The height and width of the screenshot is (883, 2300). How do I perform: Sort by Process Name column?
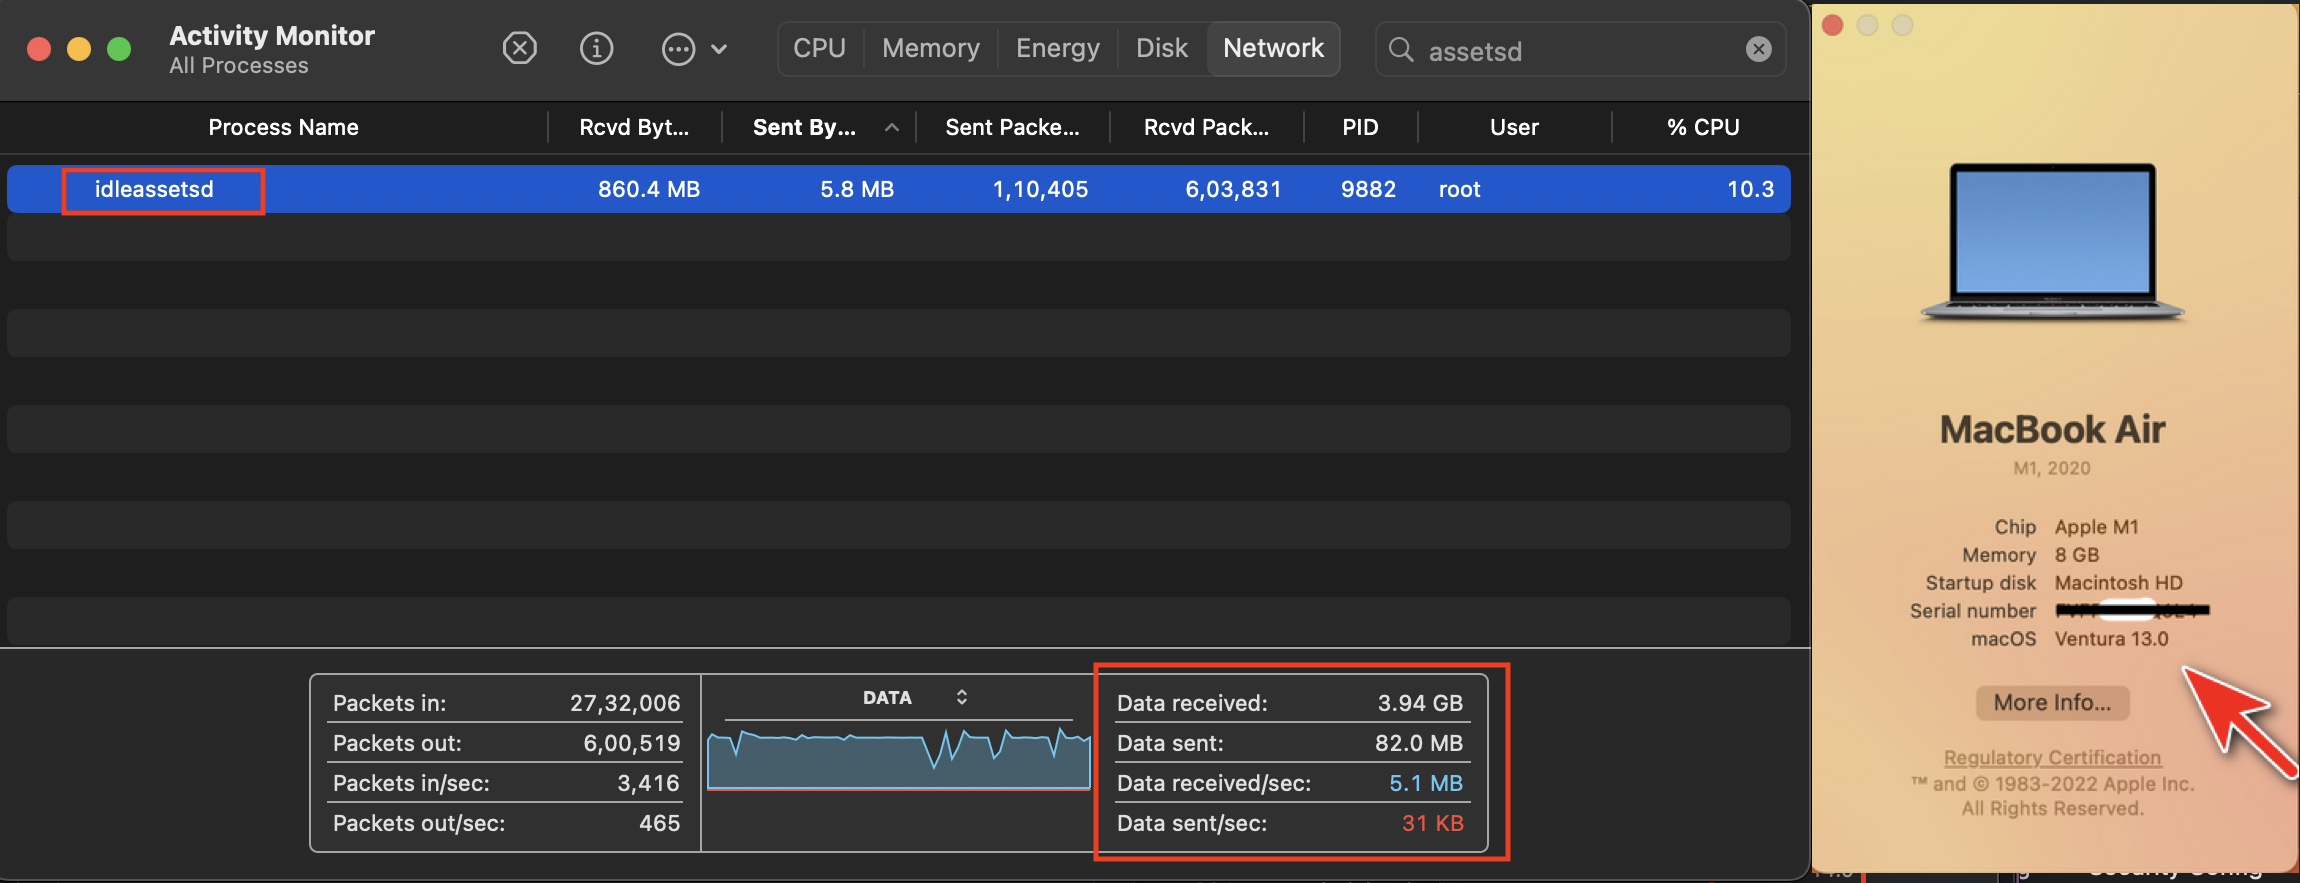pos(283,127)
